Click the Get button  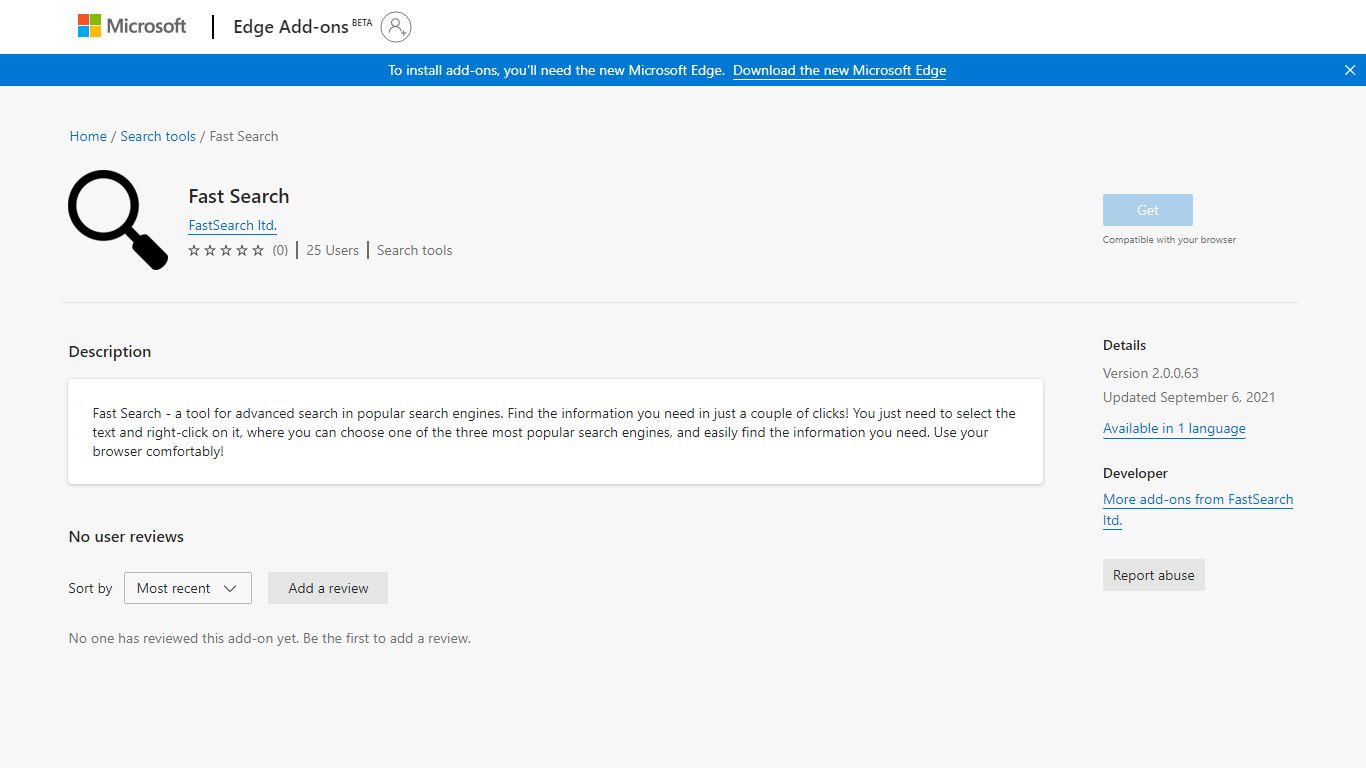pyautogui.click(x=1148, y=210)
